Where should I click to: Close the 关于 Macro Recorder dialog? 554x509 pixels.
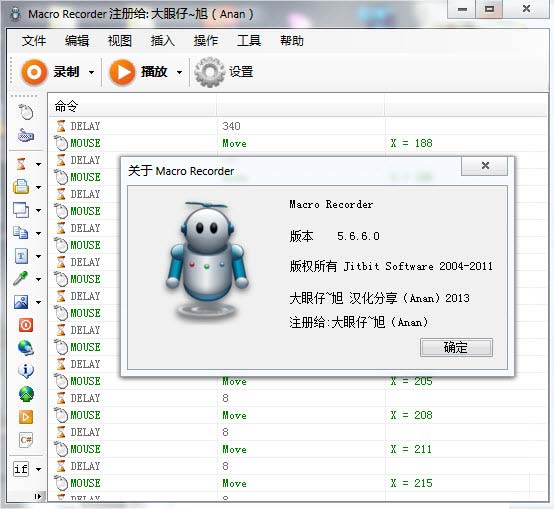click(x=484, y=166)
